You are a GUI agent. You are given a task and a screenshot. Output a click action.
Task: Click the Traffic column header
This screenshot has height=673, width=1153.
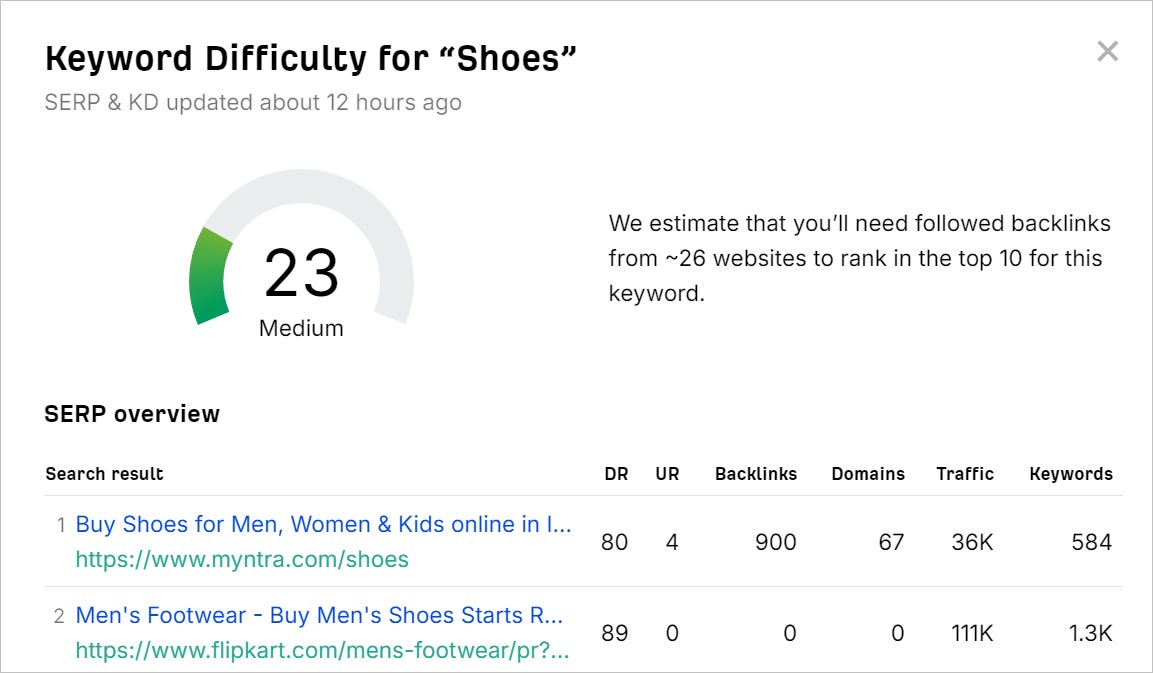(x=964, y=474)
